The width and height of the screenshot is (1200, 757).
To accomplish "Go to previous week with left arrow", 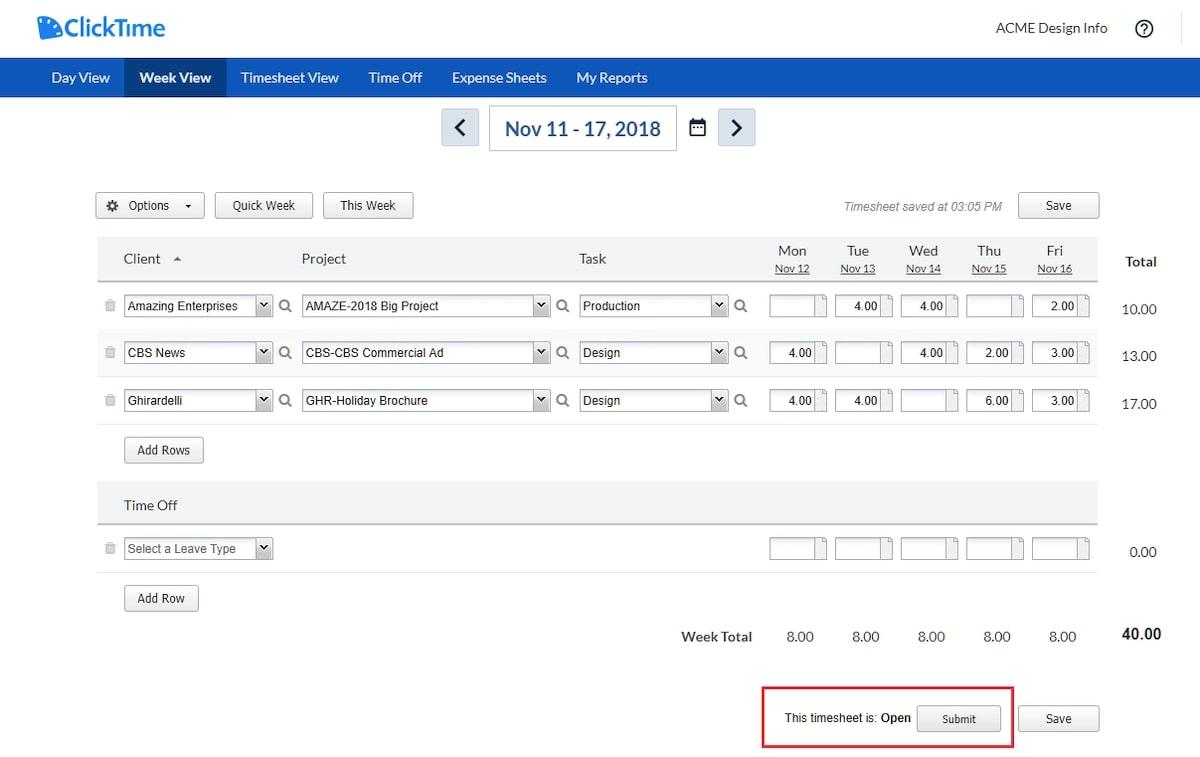I will point(460,128).
